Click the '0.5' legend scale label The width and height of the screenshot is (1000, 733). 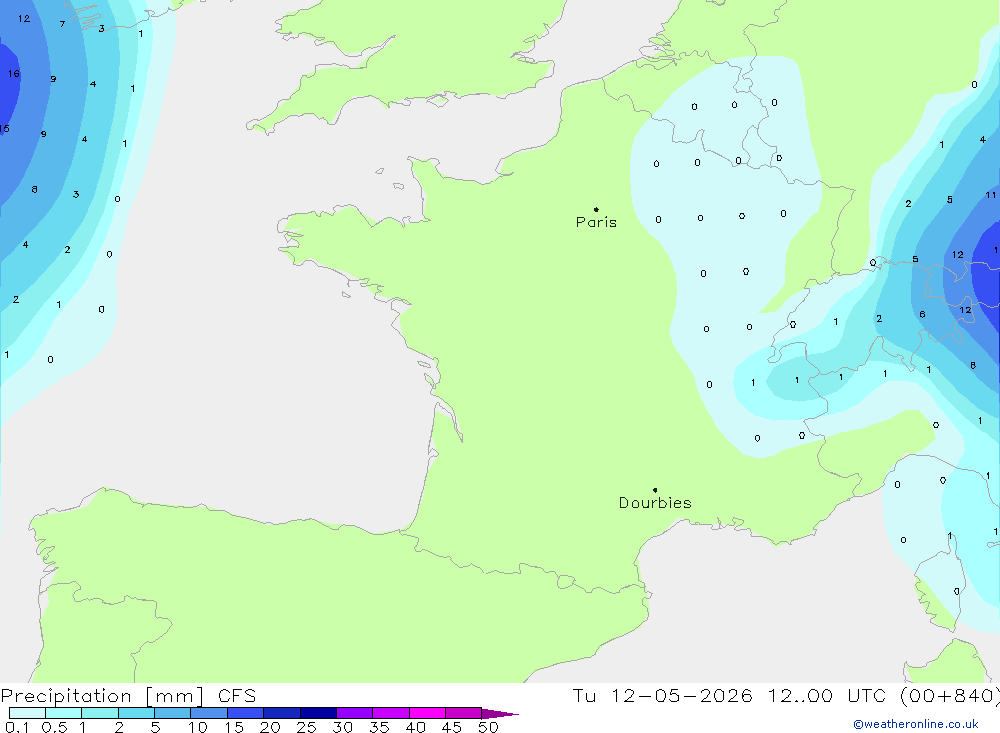[54, 727]
